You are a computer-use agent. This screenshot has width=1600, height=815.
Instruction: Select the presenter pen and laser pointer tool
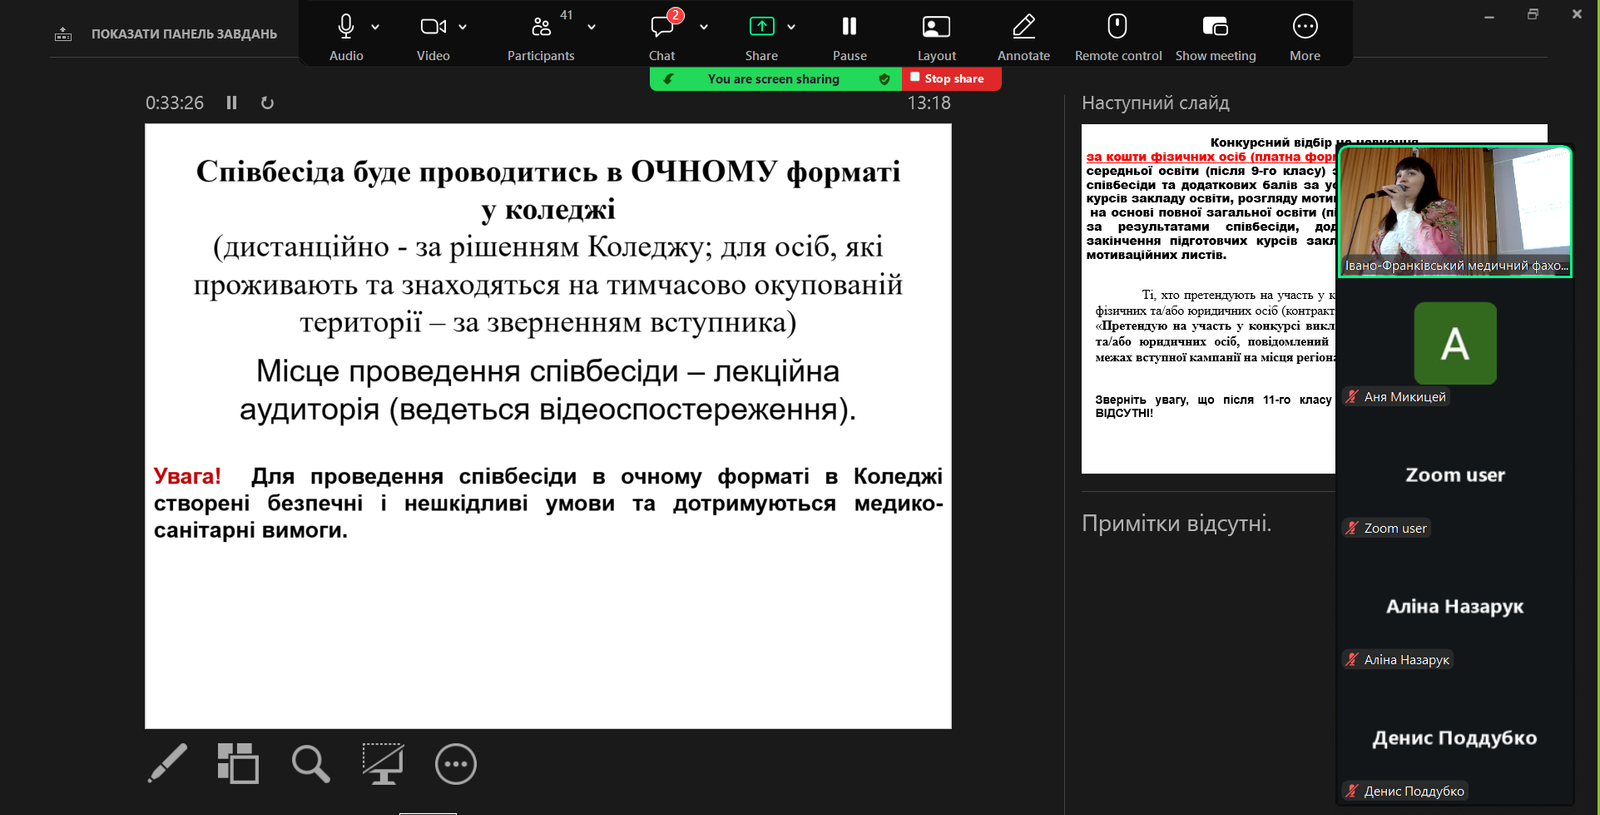pyautogui.click(x=167, y=764)
